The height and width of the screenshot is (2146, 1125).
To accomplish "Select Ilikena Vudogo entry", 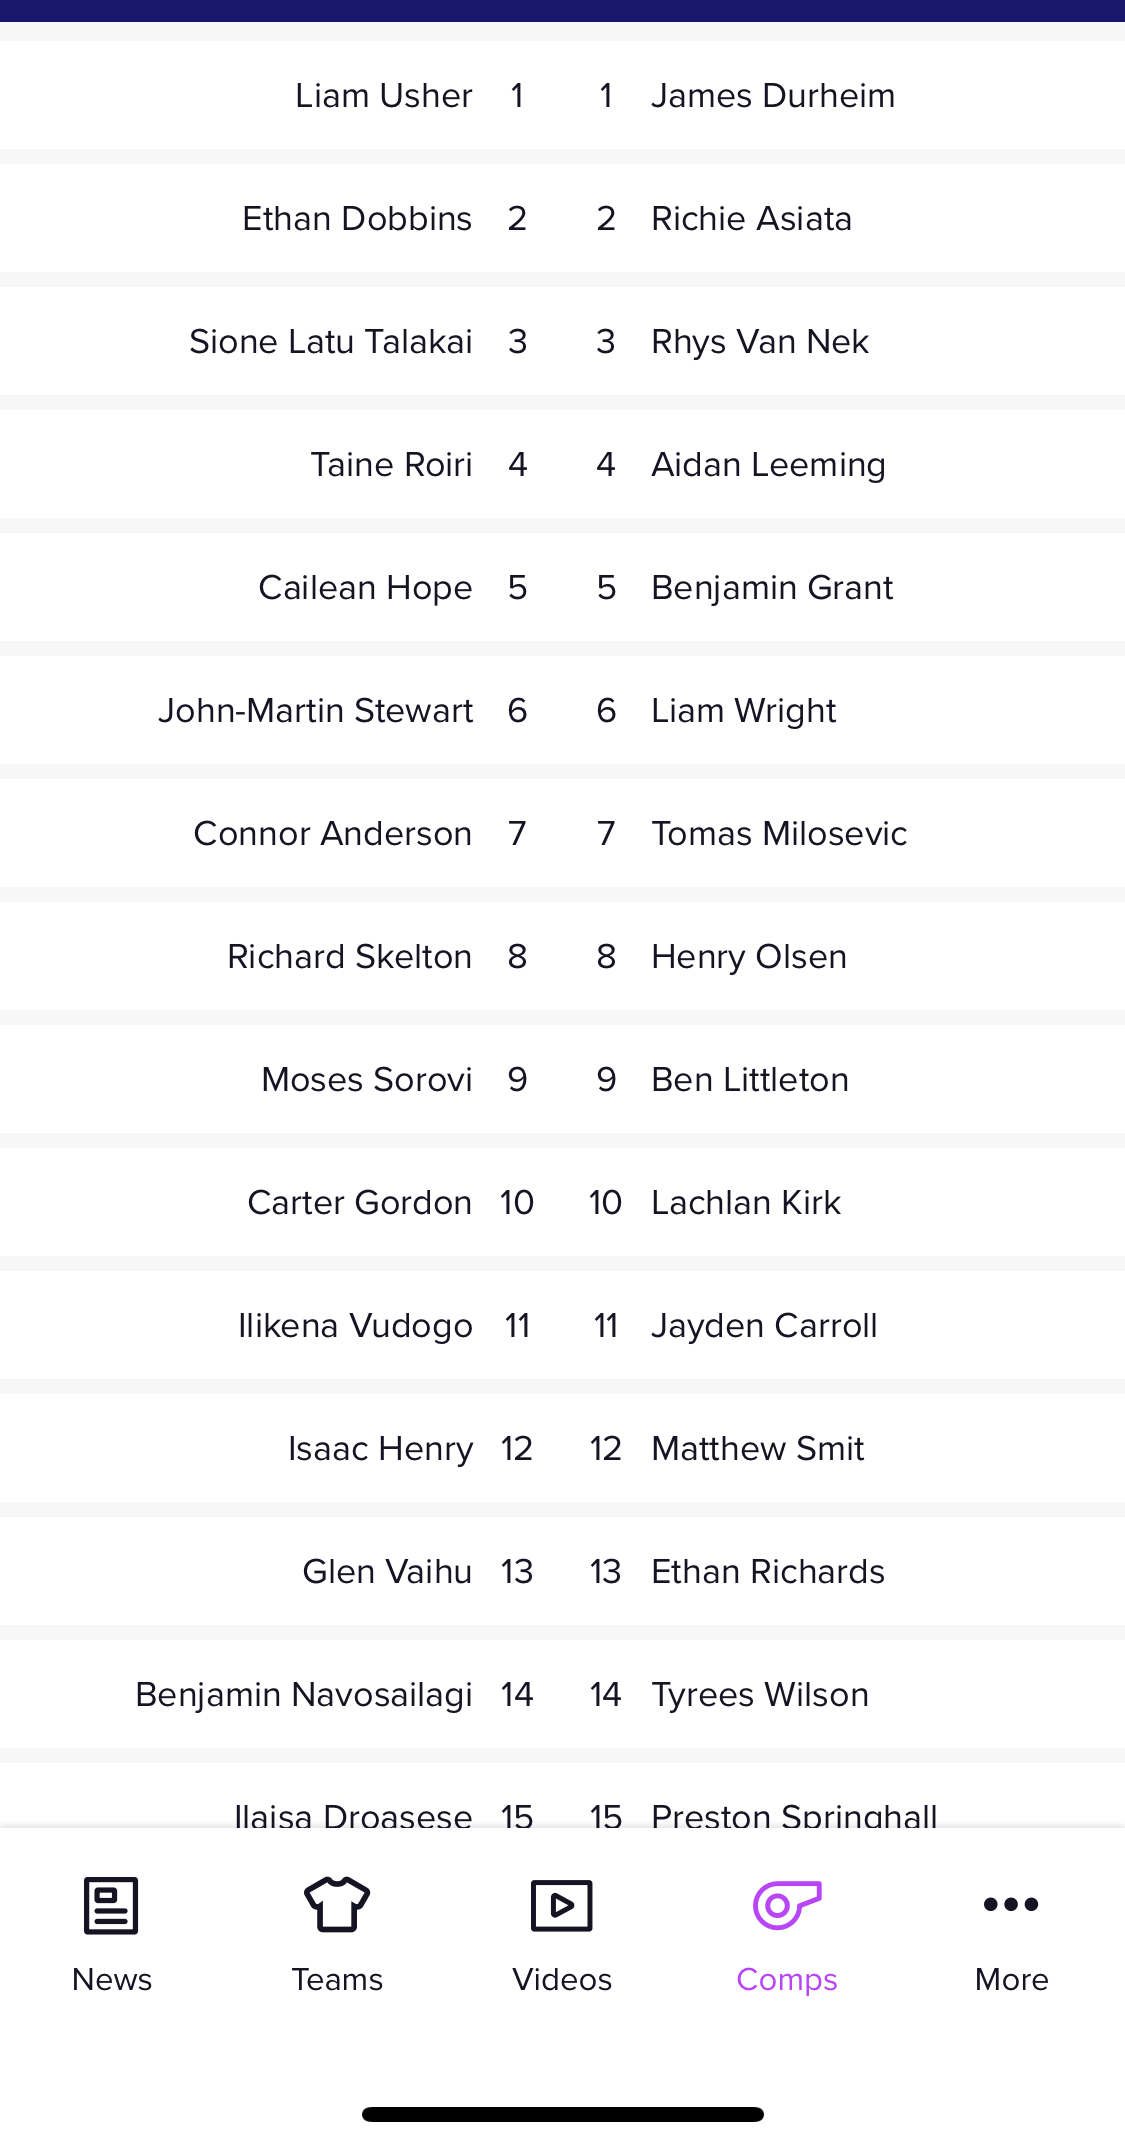I will point(355,1325).
